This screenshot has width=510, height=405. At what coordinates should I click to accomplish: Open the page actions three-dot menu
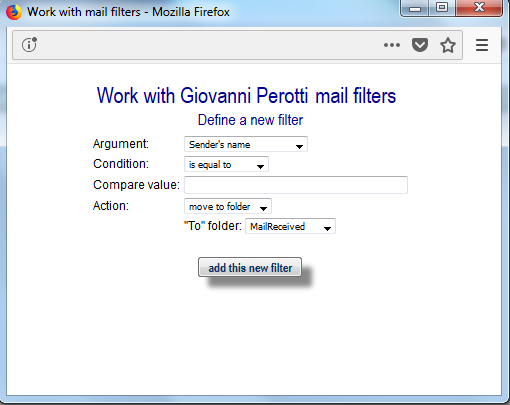tap(392, 45)
